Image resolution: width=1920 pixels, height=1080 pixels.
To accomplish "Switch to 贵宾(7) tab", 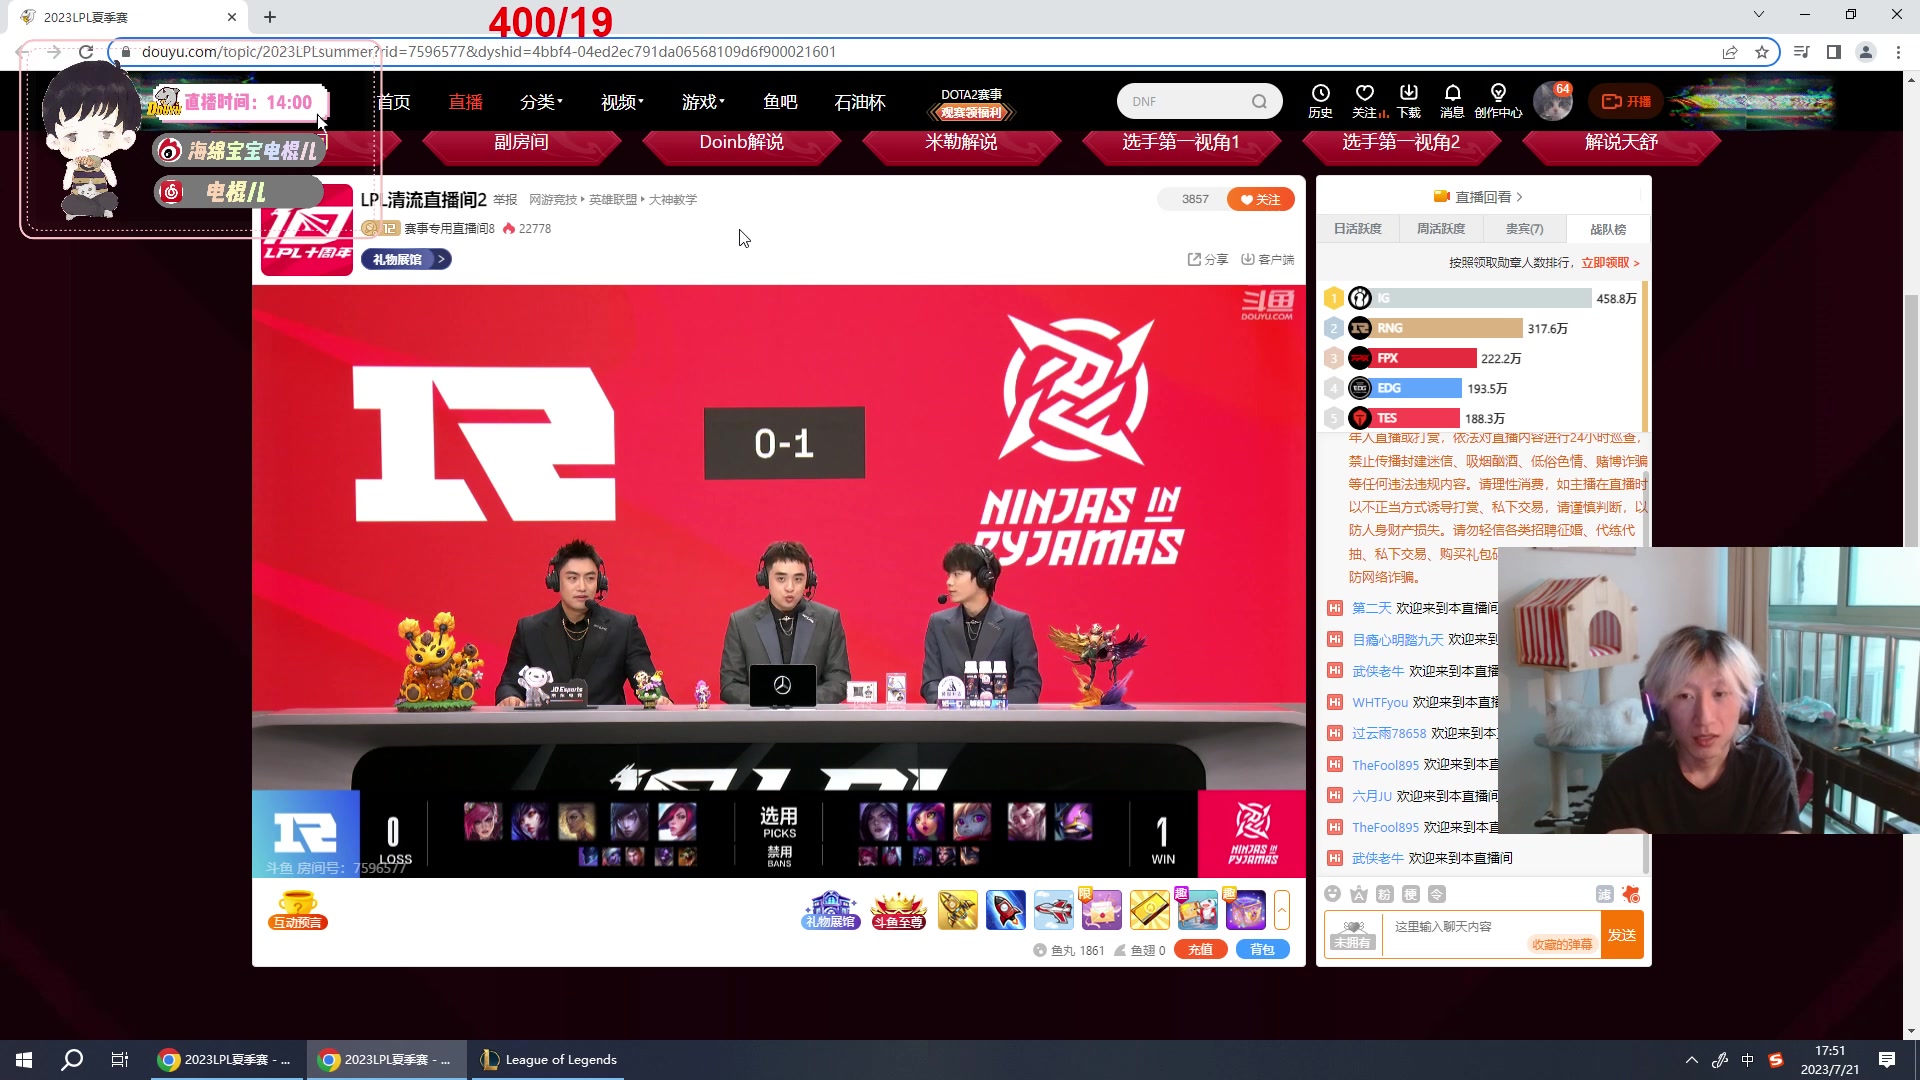I will coord(1524,229).
